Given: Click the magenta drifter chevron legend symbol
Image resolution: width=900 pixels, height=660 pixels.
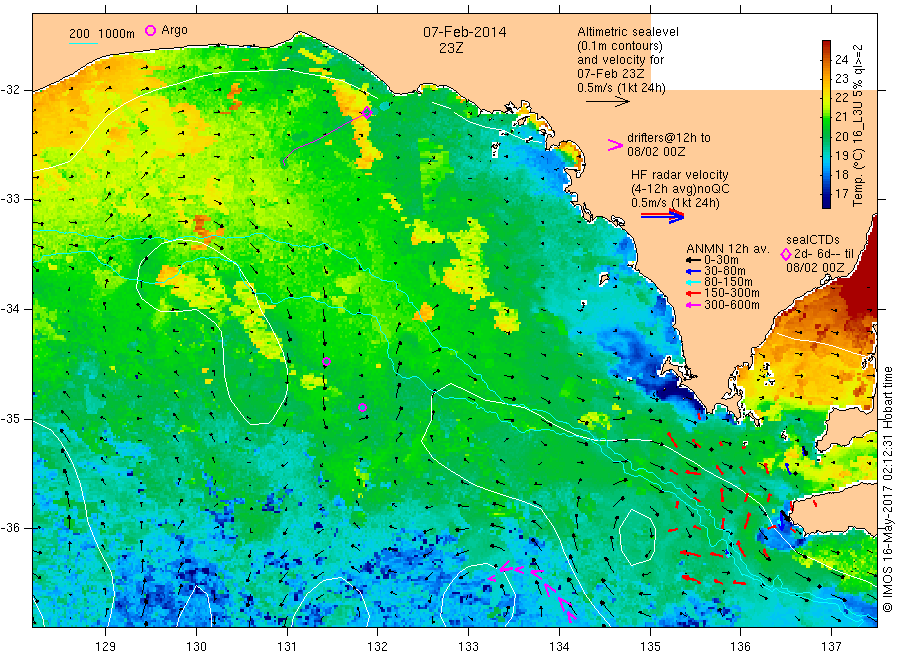Looking at the screenshot, I should (615, 145).
